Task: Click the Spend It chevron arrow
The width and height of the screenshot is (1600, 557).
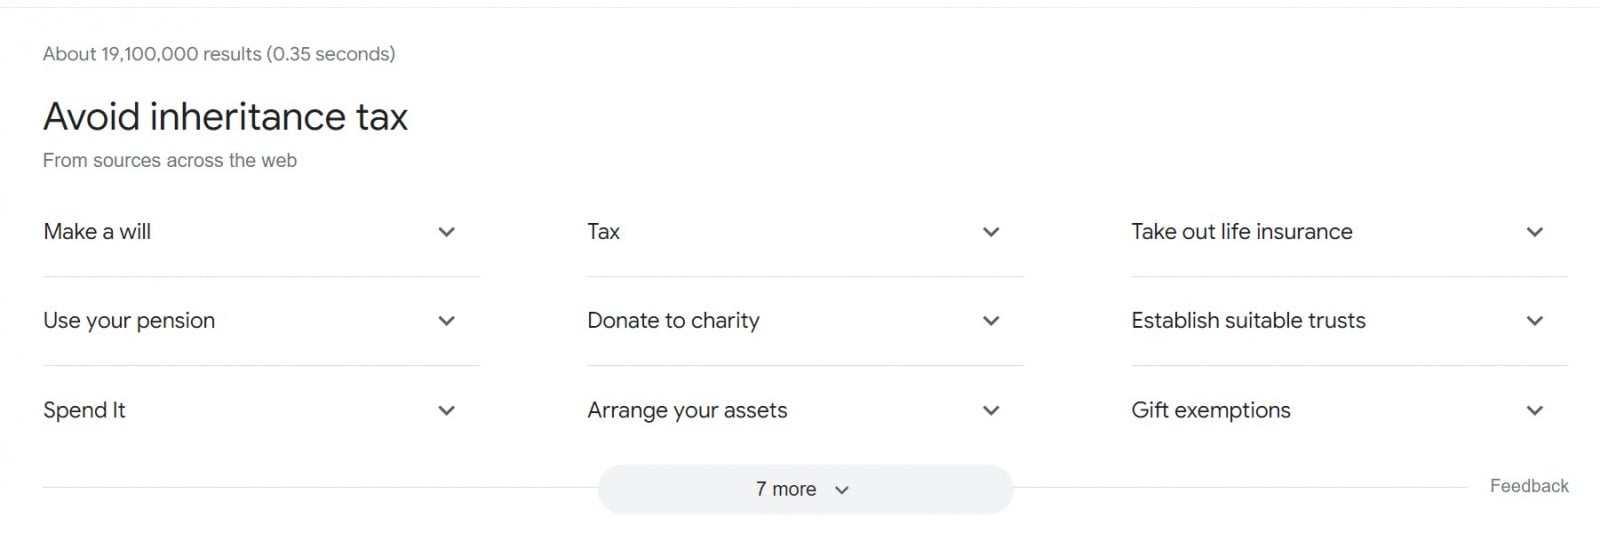Action: (447, 410)
